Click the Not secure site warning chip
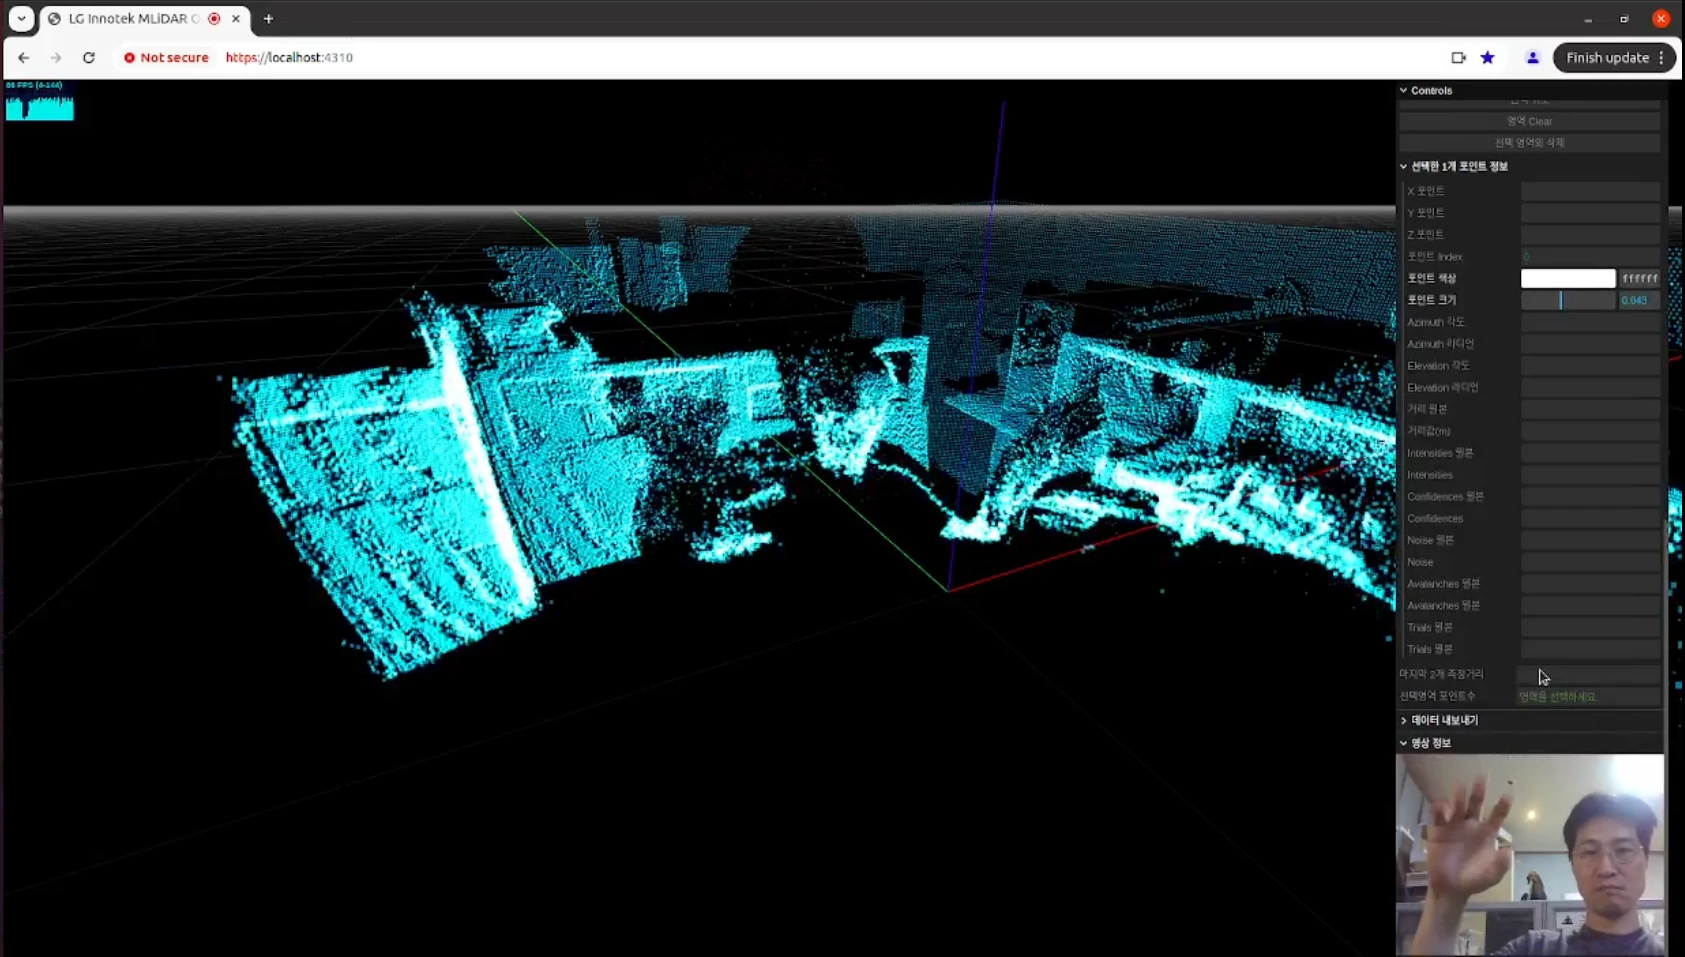 (x=166, y=58)
